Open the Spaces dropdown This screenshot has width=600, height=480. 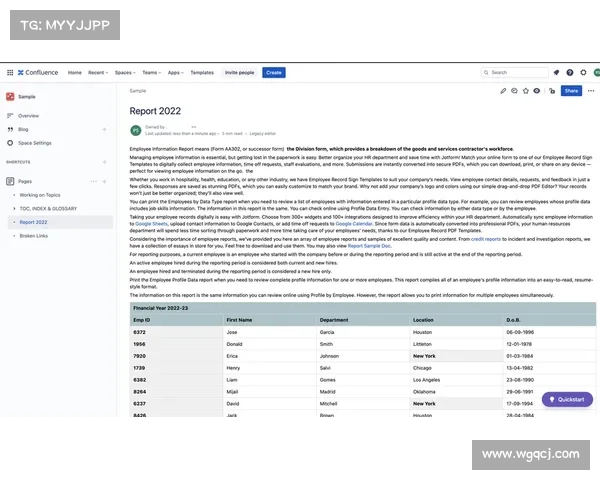125,72
